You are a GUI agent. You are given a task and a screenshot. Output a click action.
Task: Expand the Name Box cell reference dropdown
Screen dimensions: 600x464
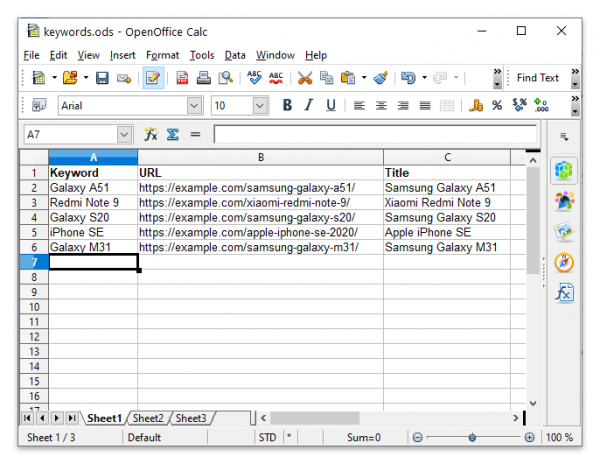(125, 134)
